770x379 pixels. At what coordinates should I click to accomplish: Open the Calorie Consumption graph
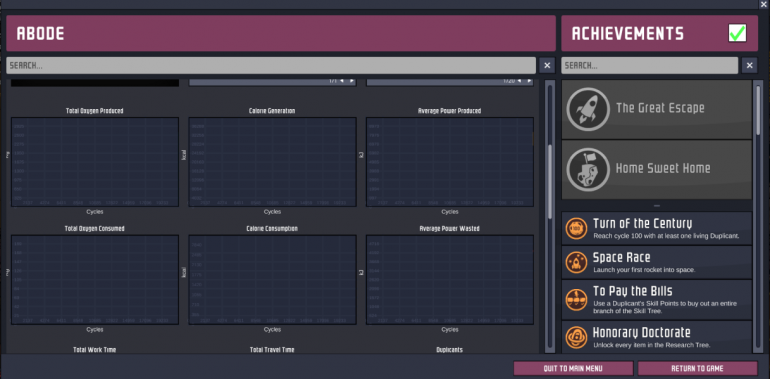coord(273,280)
